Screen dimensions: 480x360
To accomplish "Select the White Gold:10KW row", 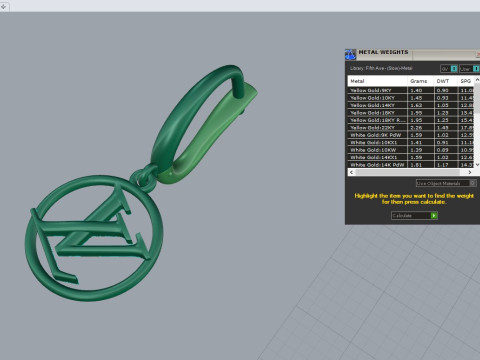I will [411, 150].
